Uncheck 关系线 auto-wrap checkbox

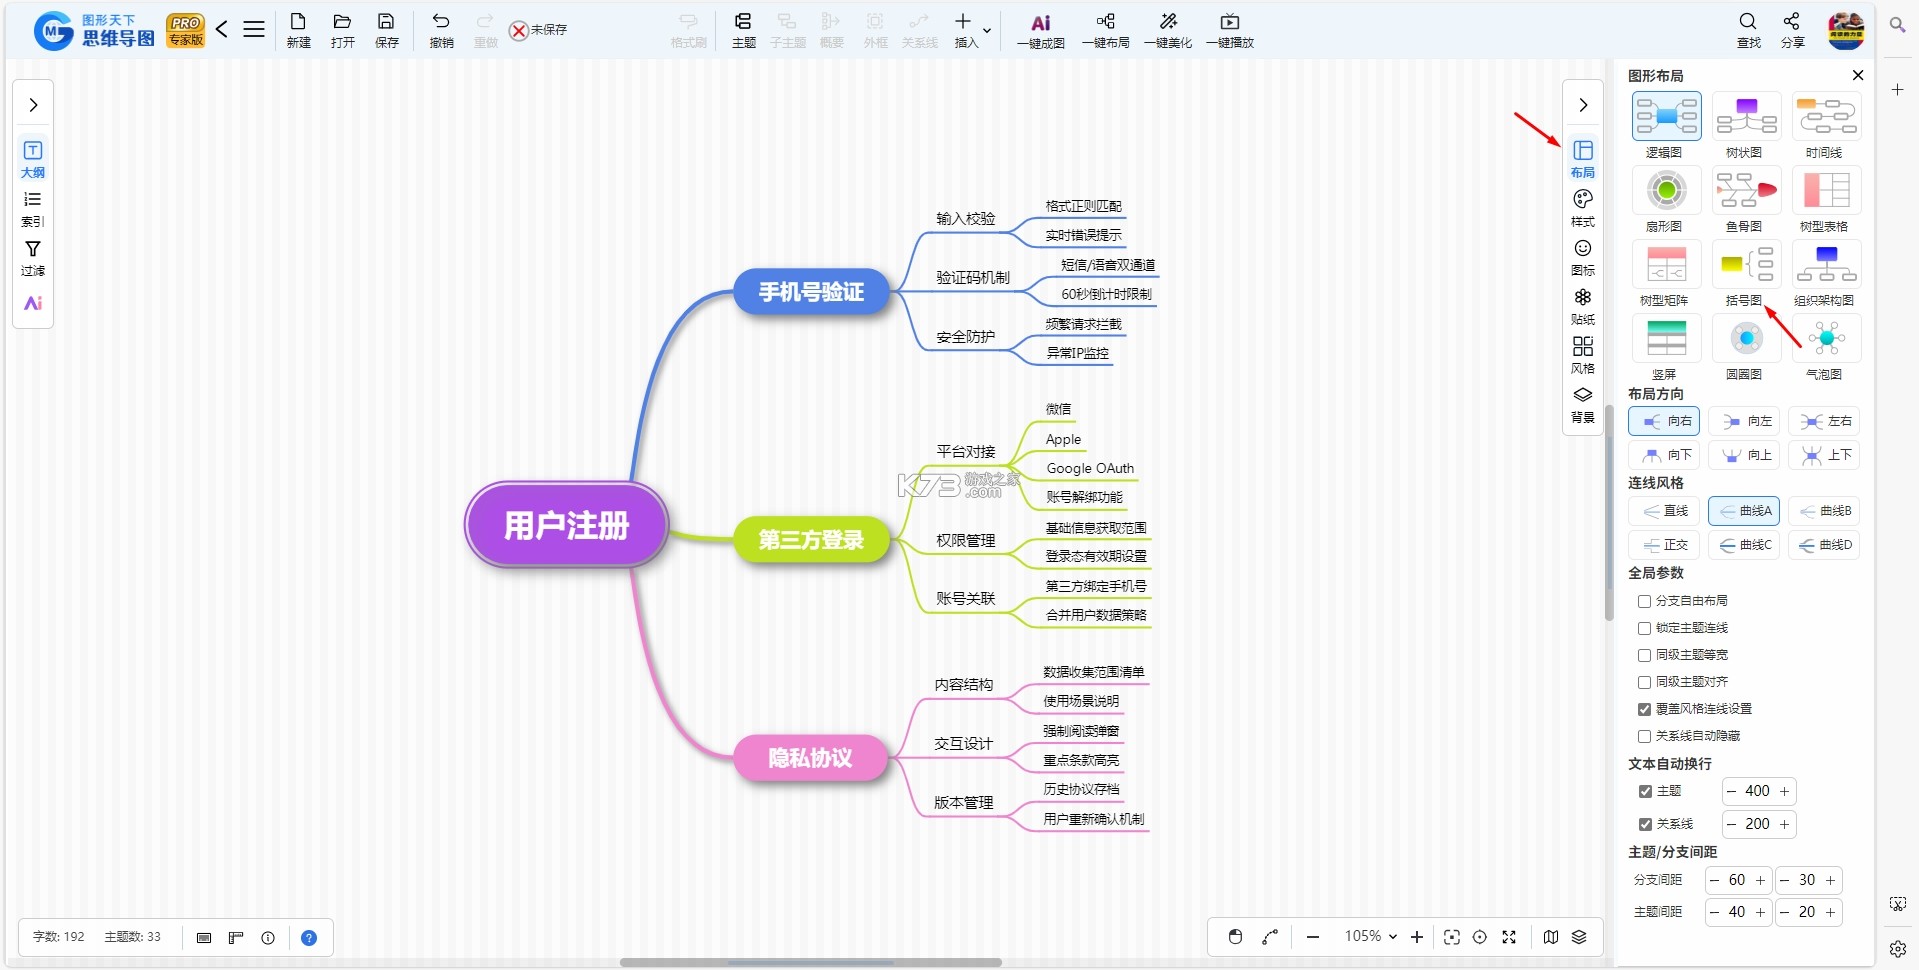click(1645, 824)
